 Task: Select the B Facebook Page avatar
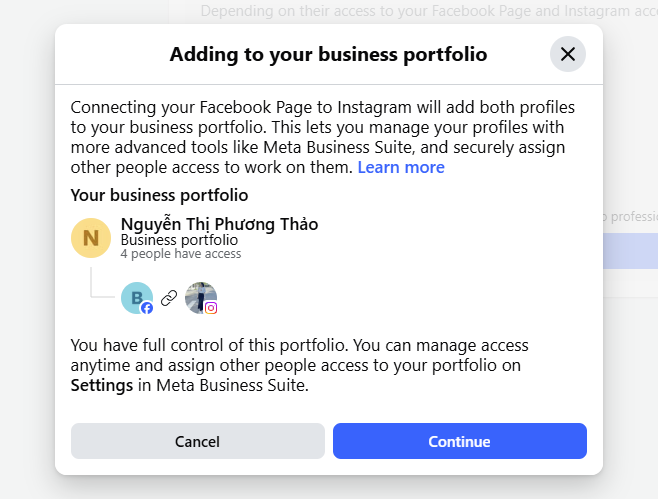[135, 297]
